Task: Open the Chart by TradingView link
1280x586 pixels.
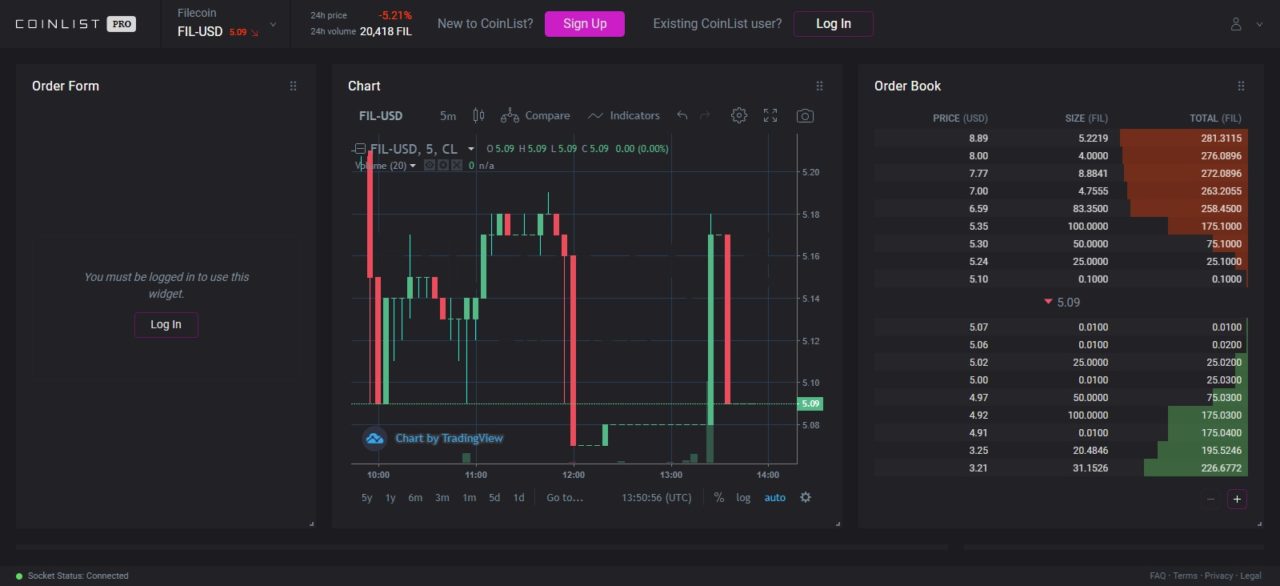Action: tap(449, 438)
